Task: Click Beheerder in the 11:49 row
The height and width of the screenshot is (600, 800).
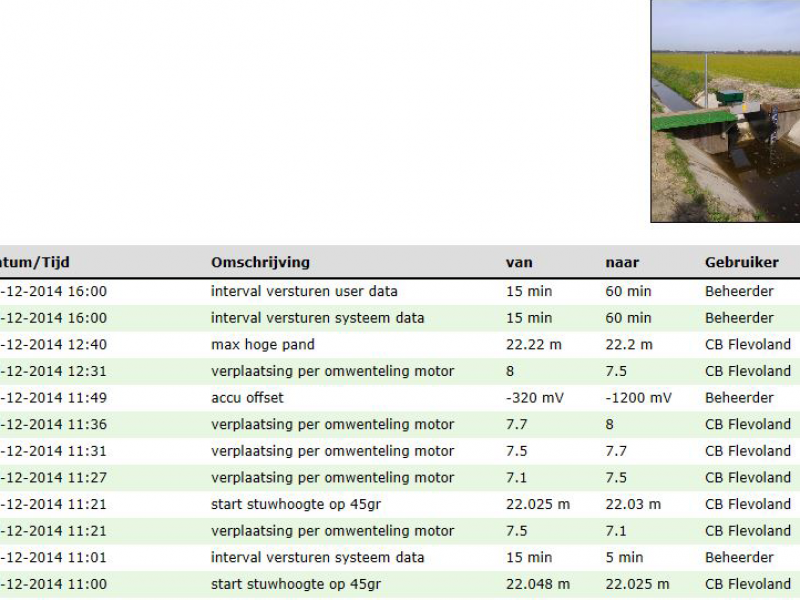Action: [x=739, y=398]
